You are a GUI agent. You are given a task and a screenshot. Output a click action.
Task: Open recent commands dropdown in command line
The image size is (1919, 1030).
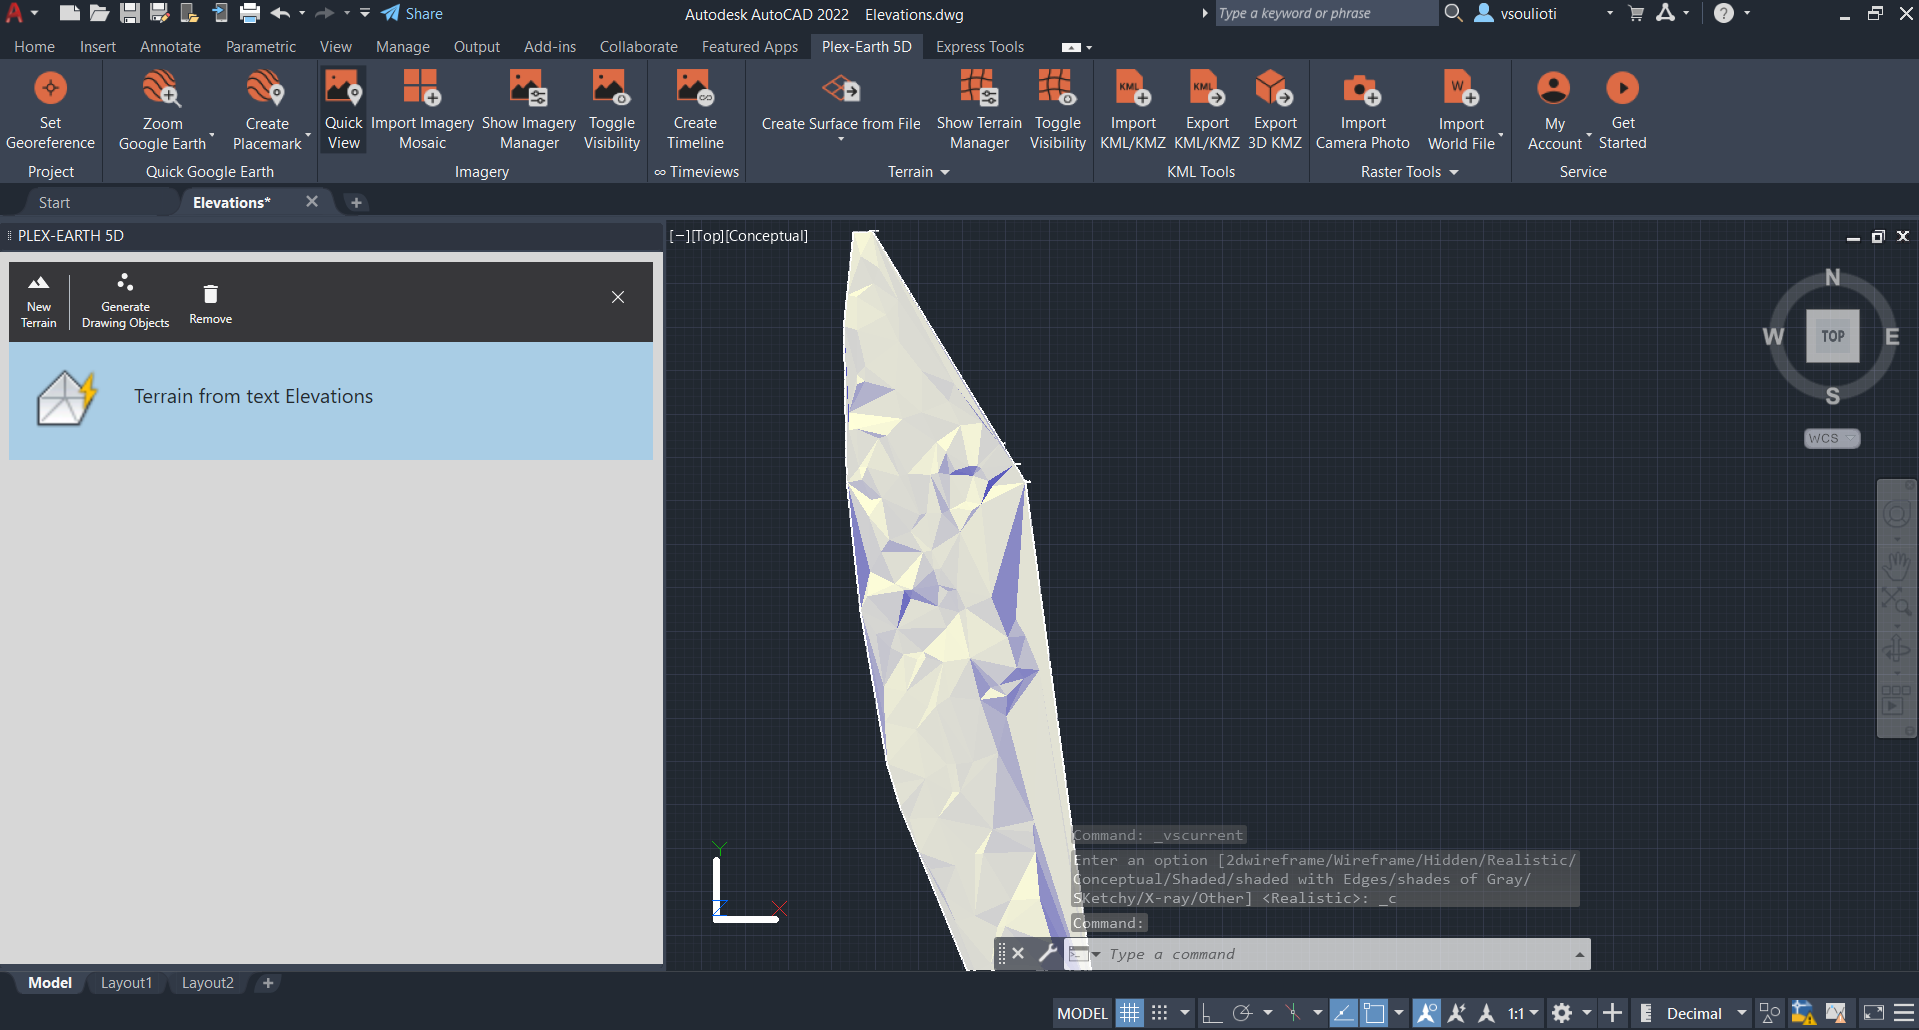(x=1096, y=955)
